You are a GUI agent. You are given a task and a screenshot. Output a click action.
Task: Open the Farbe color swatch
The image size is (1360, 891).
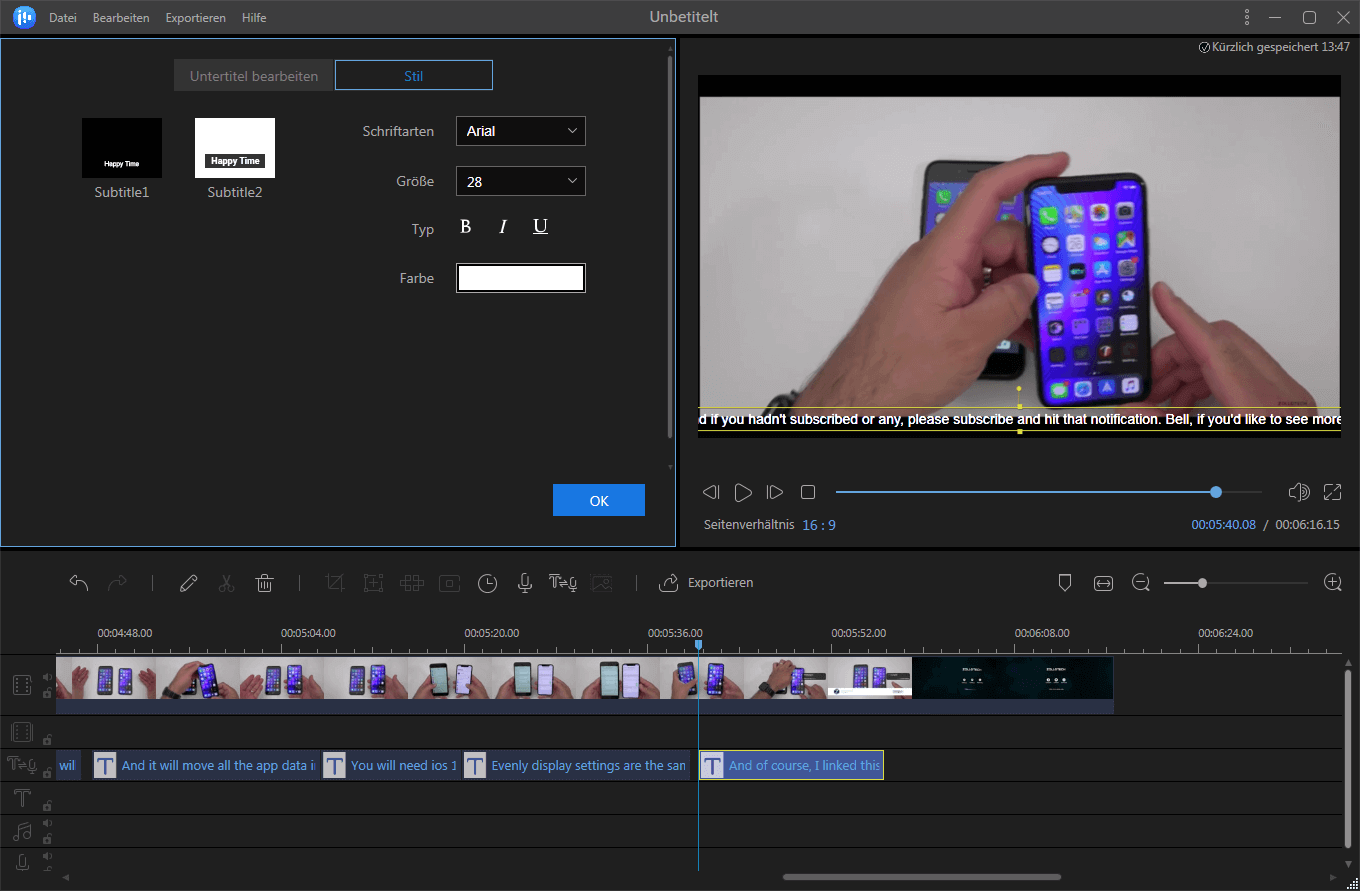pyautogui.click(x=520, y=277)
